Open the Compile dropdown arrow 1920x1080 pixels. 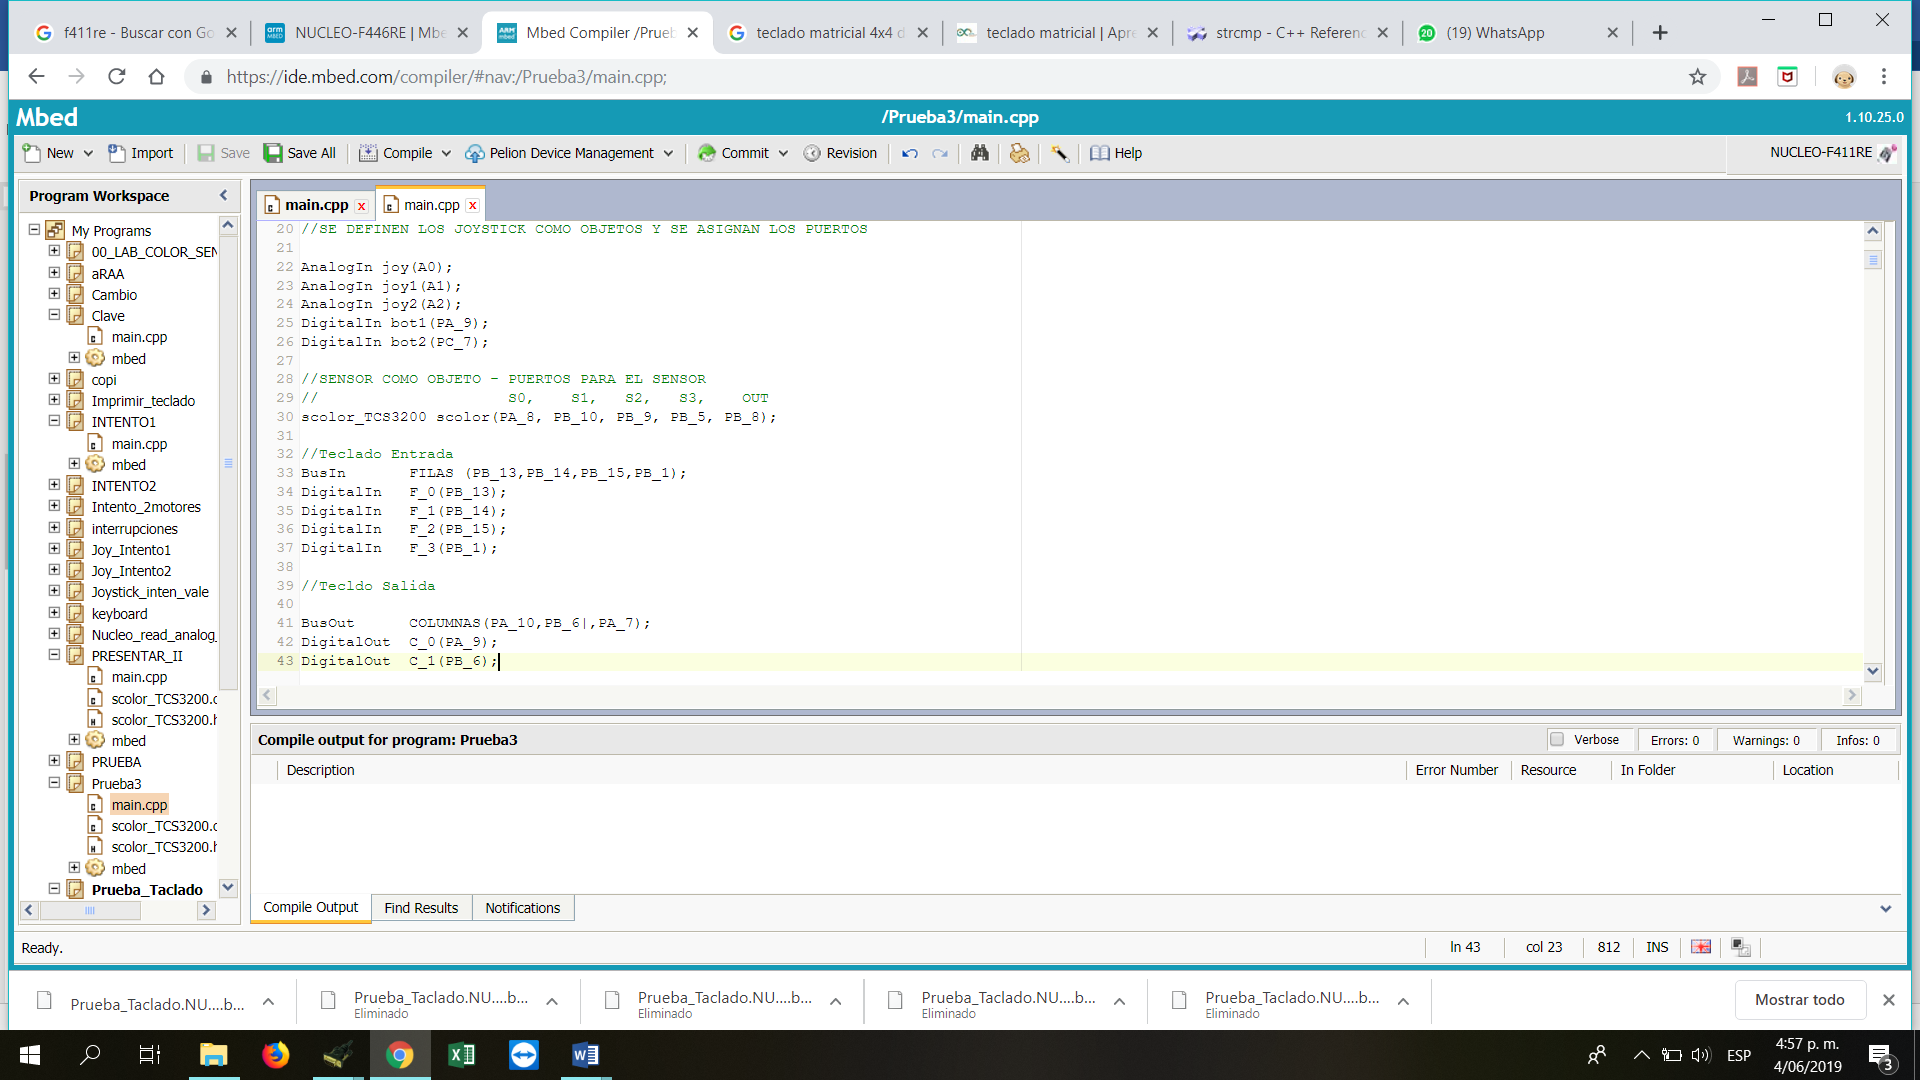tap(446, 153)
